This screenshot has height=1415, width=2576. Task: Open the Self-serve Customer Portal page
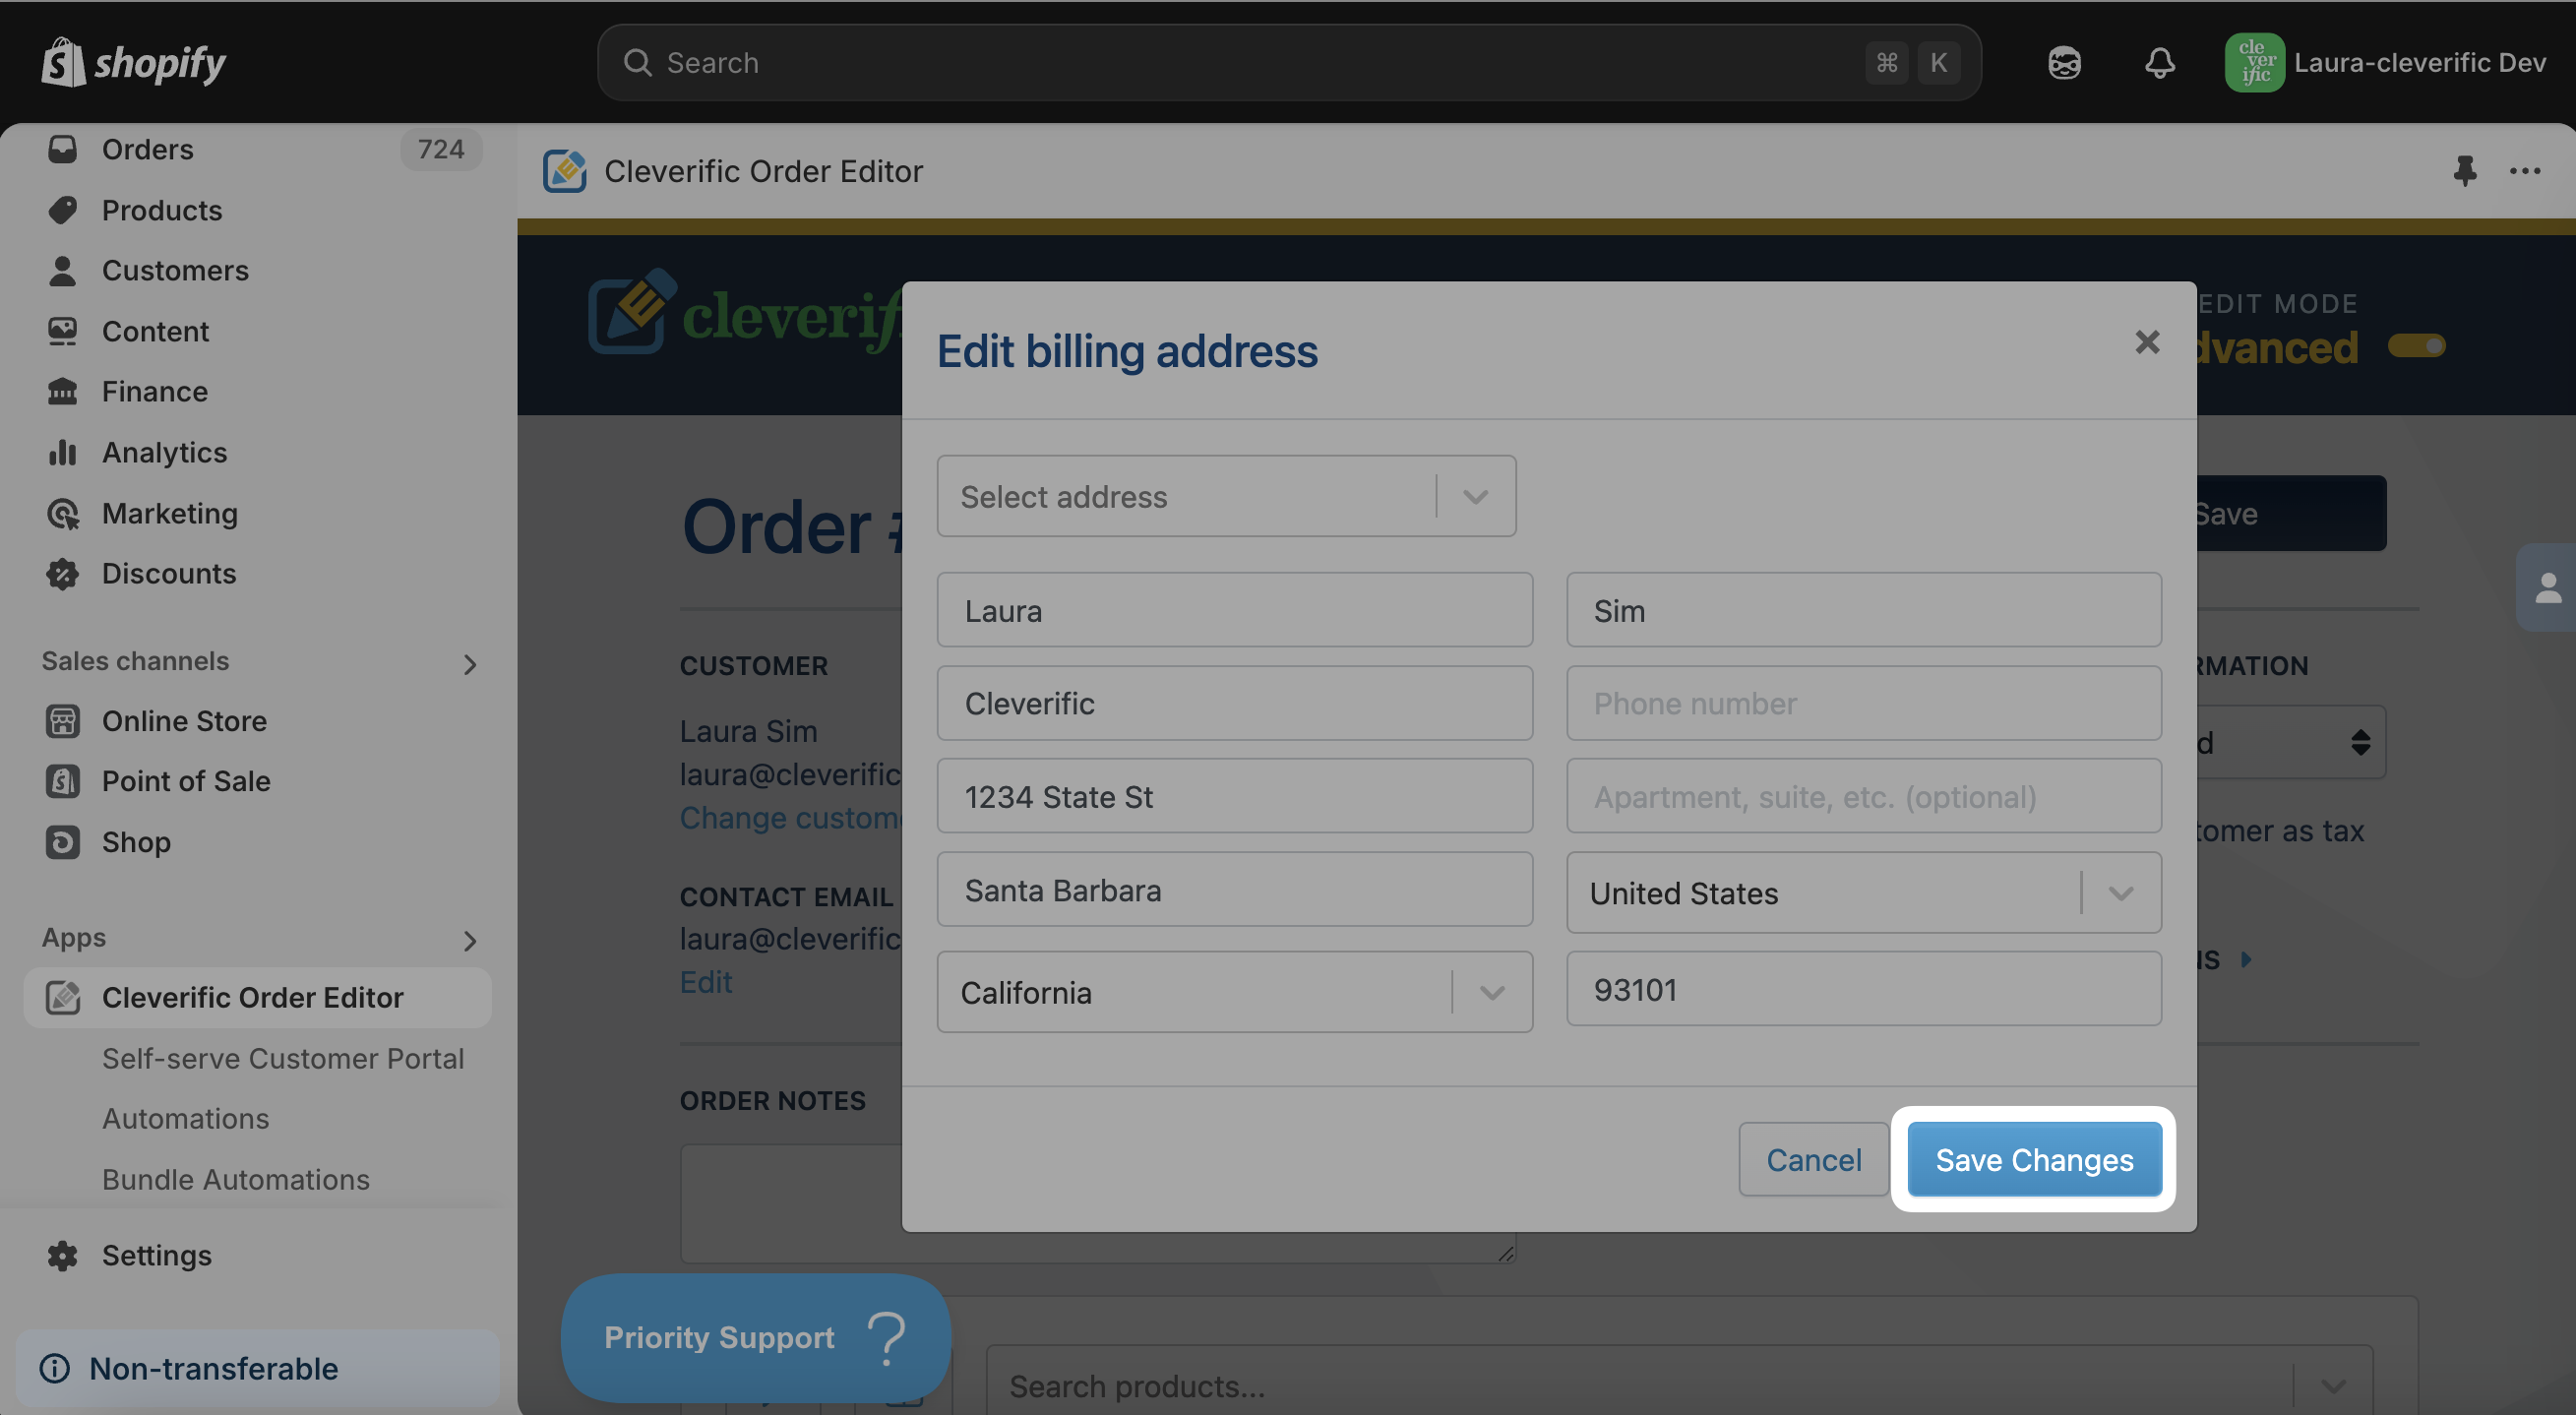click(283, 1058)
